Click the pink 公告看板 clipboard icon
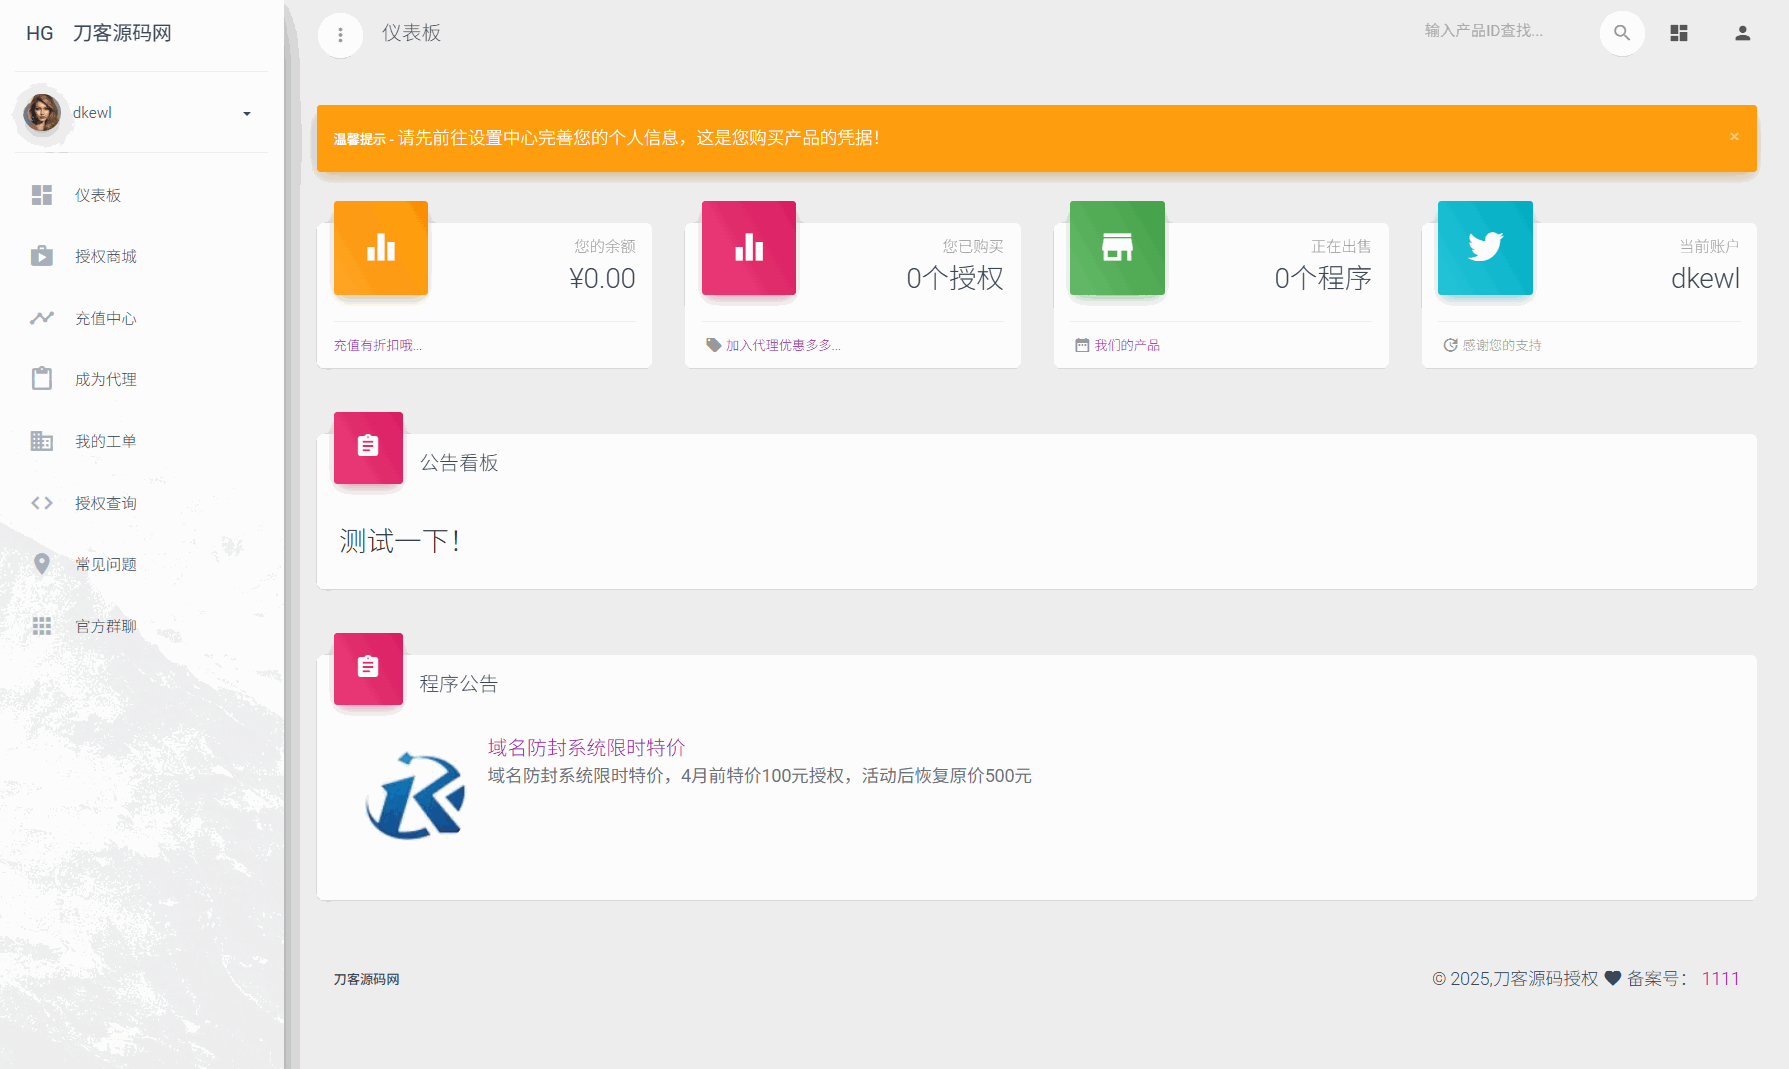The height and width of the screenshot is (1069, 1789). pyautogui.click(x=368, y=447)
